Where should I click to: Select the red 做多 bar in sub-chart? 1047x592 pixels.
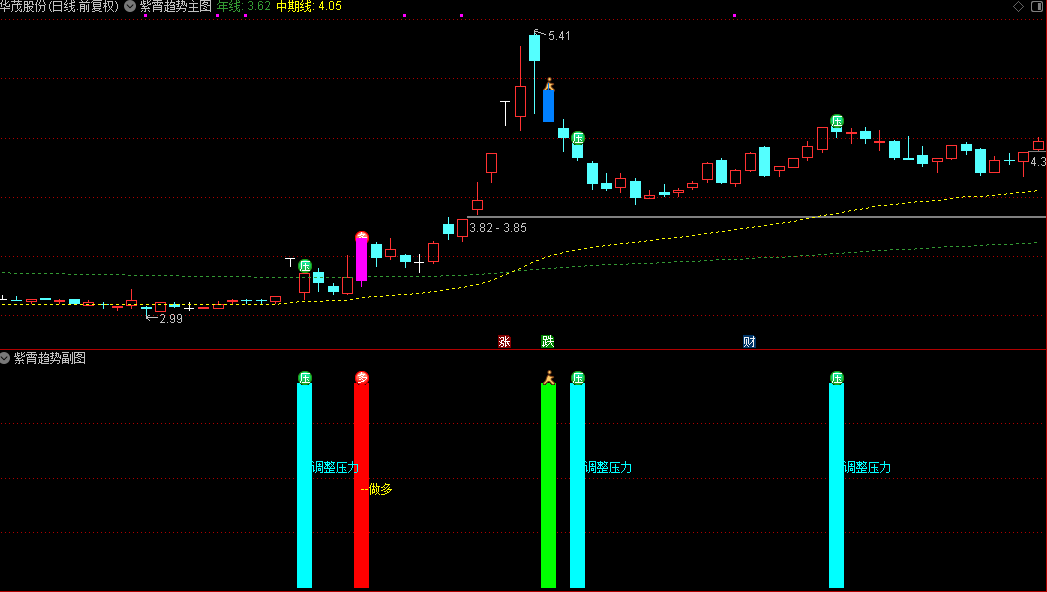click(361, 485)
